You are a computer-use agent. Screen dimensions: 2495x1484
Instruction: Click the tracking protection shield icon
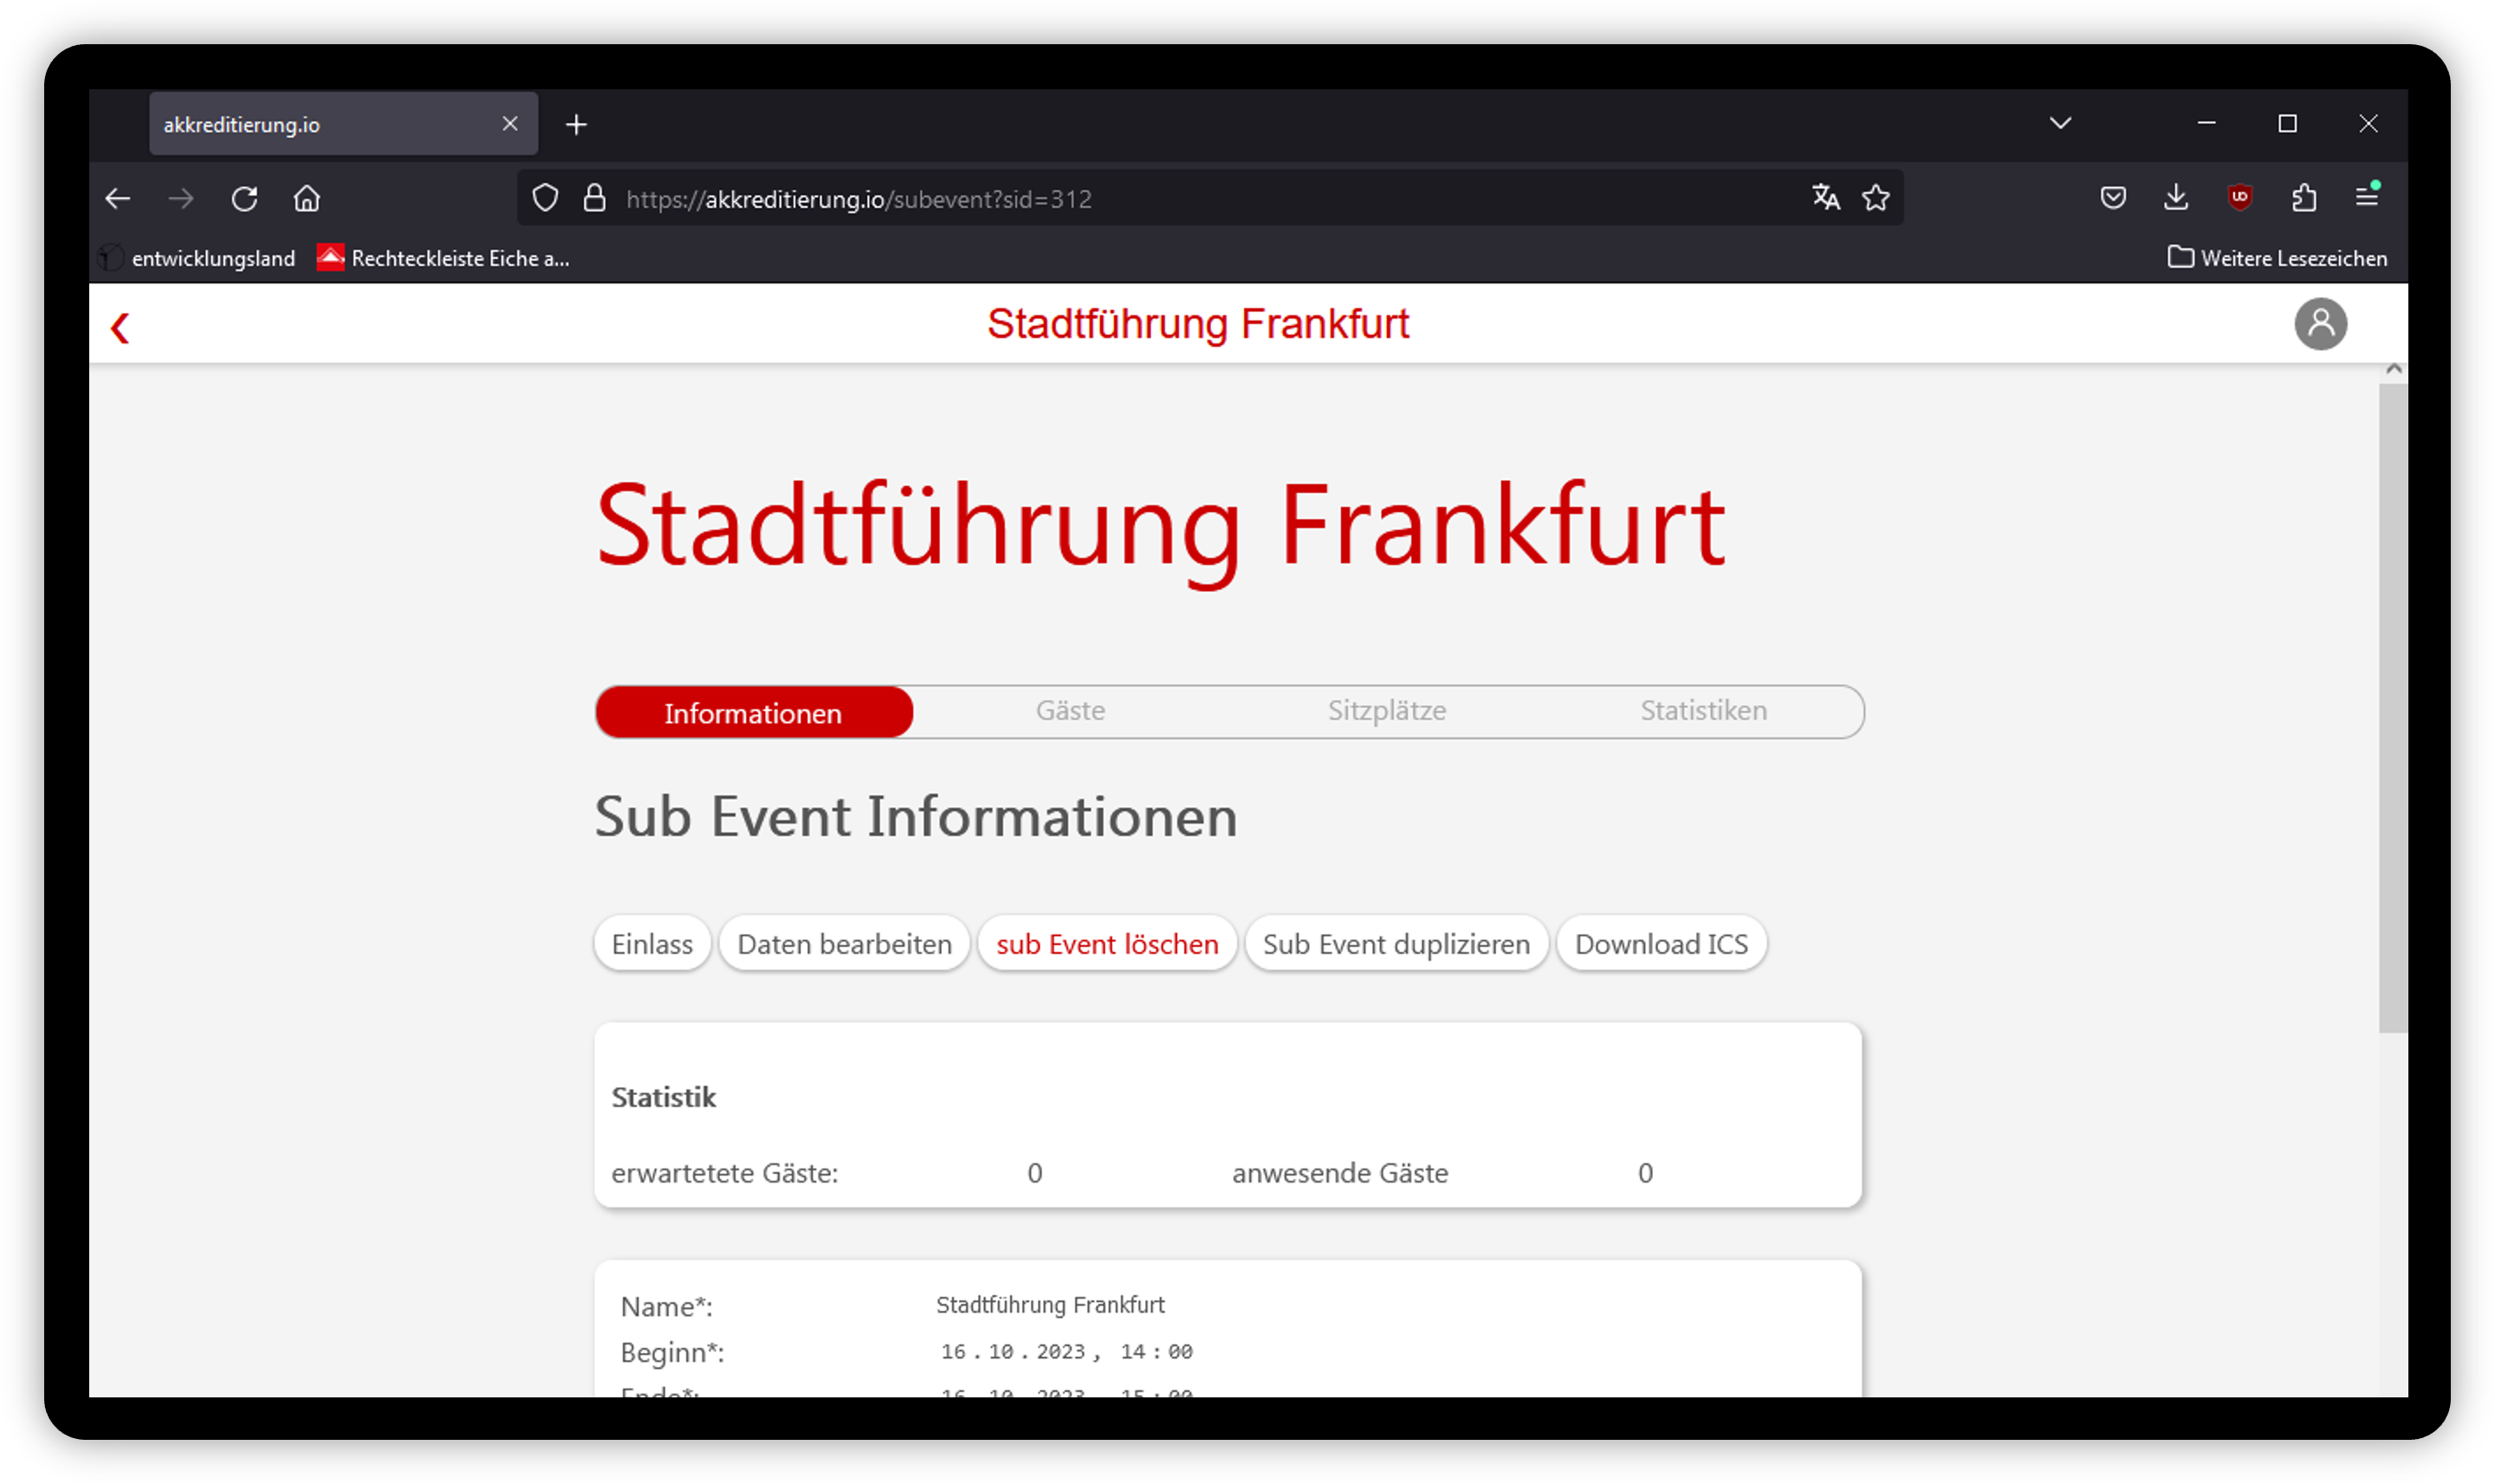[x=545, y=198]
